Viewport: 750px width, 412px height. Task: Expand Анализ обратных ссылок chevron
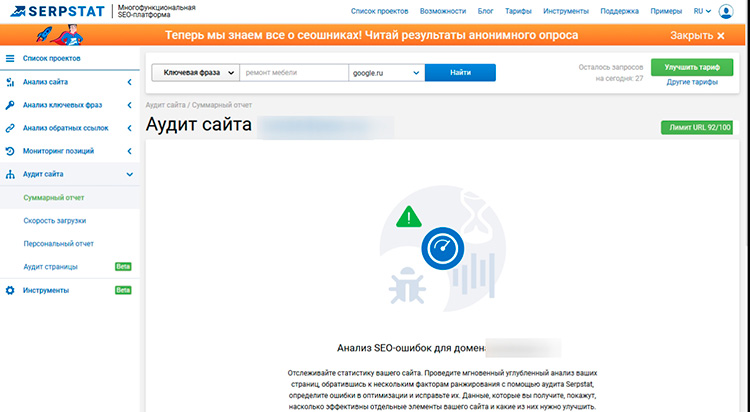tap(130, 128)
